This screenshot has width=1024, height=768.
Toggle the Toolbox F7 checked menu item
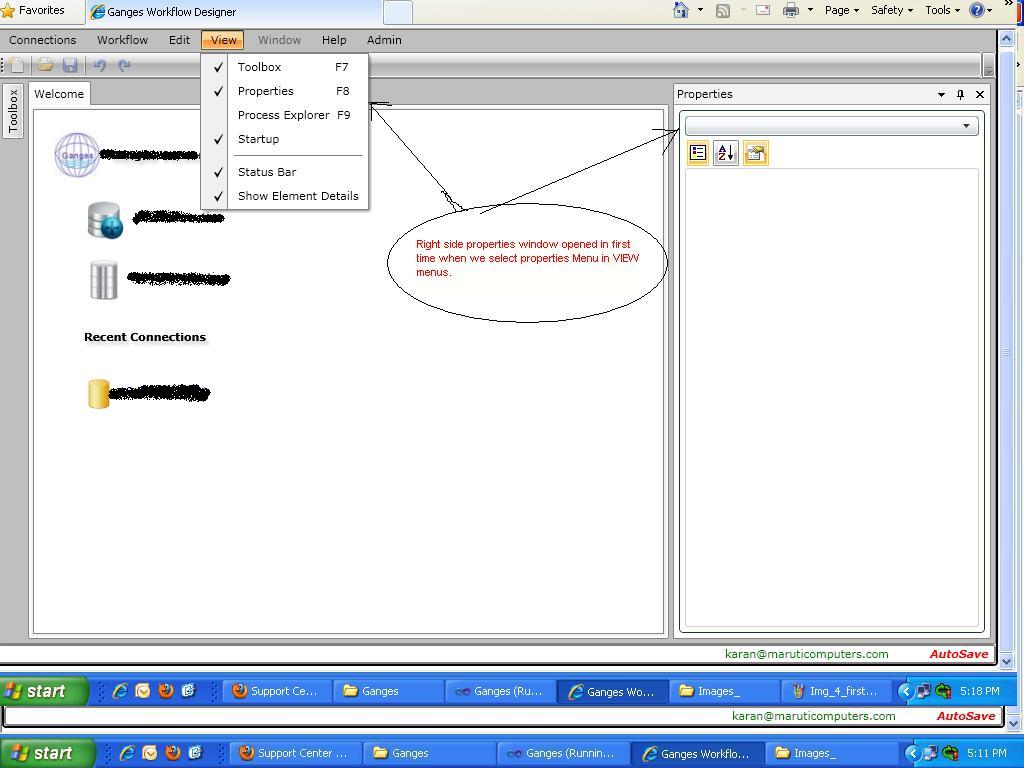285,67
